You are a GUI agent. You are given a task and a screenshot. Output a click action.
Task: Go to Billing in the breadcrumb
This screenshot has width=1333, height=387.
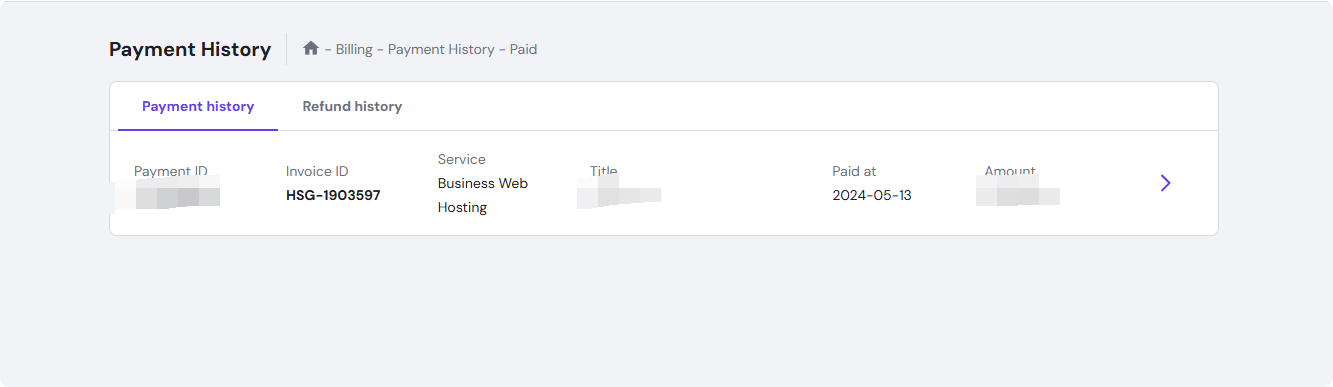354,49
